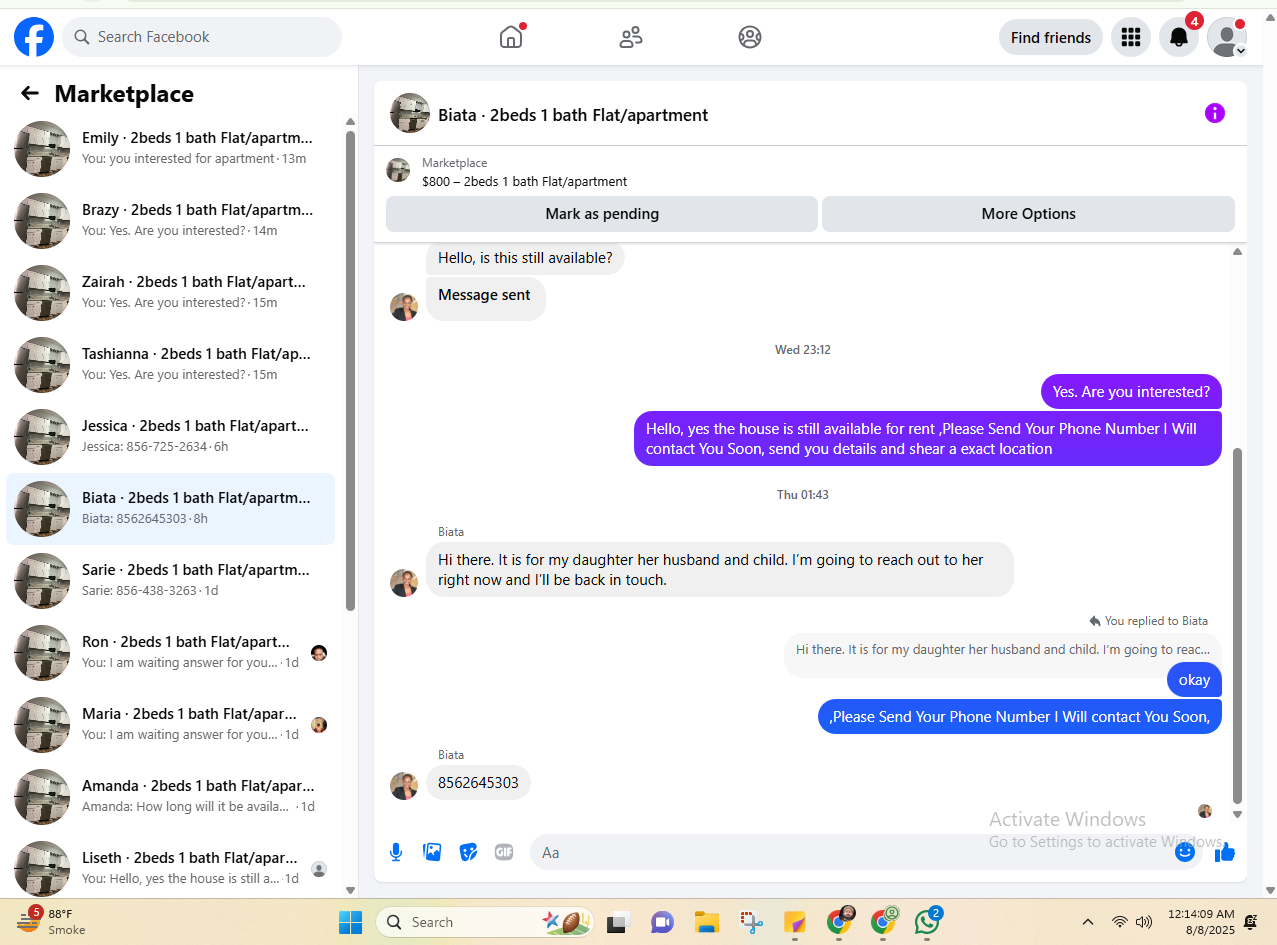Open Jessica conversation in list

point(171,437)
